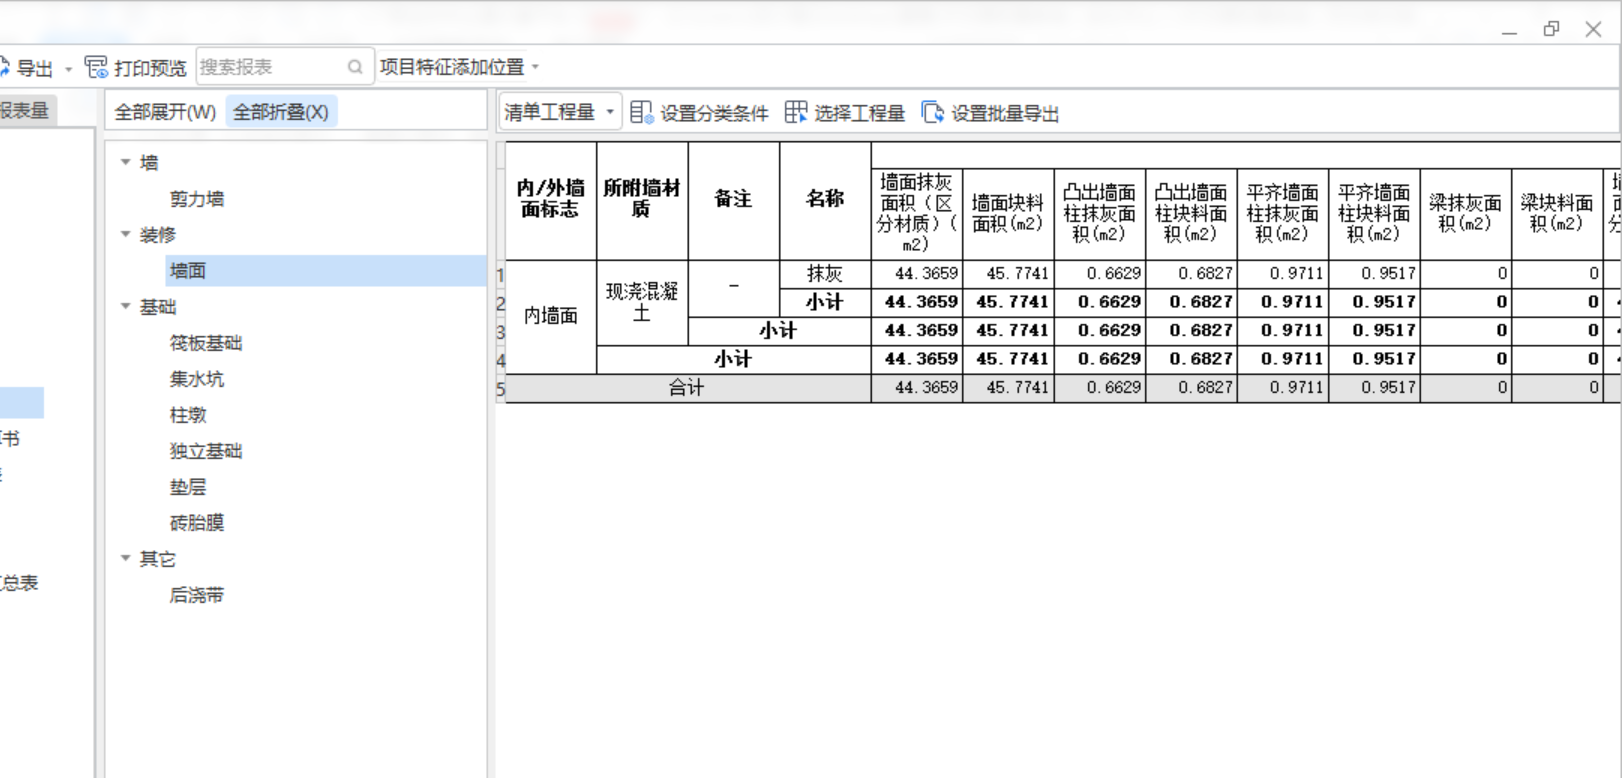Click 0.6629 in the 抹灰 row
1622x778 pixels.
pos(1099,274)
